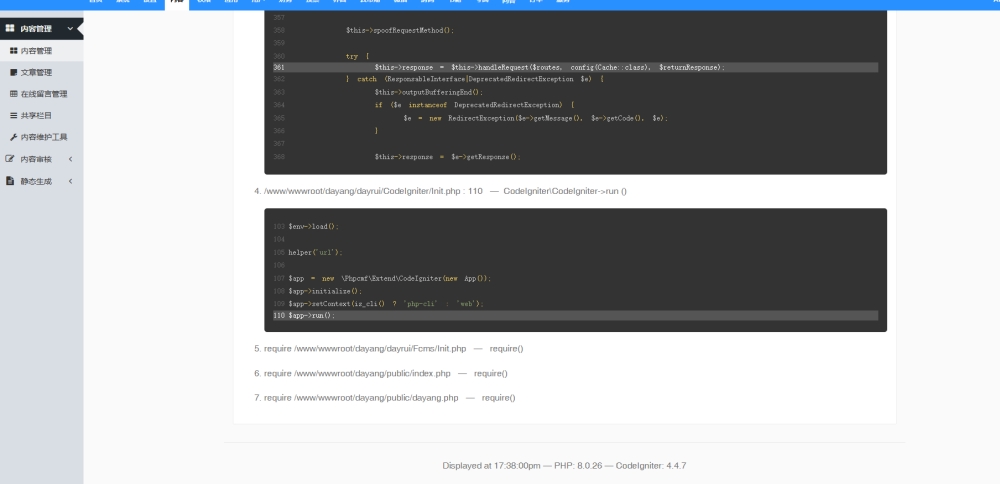This screenshot has height=484, width=1000.
Task: Click the bars icon next to 共享栏目
Action: click(13, 116)
